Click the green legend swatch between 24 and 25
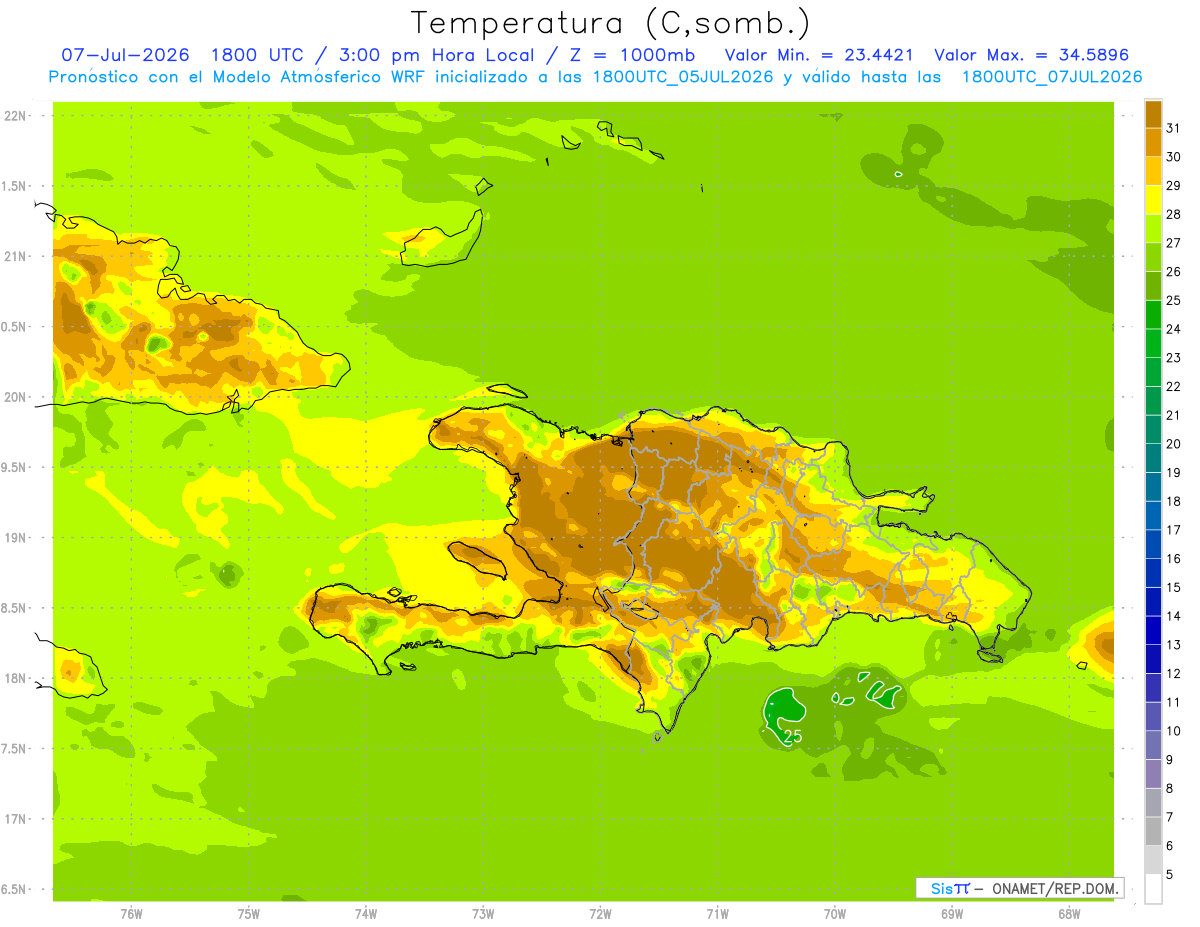The width and height of the screenshot is (1200, 927). coord(1153,315)
